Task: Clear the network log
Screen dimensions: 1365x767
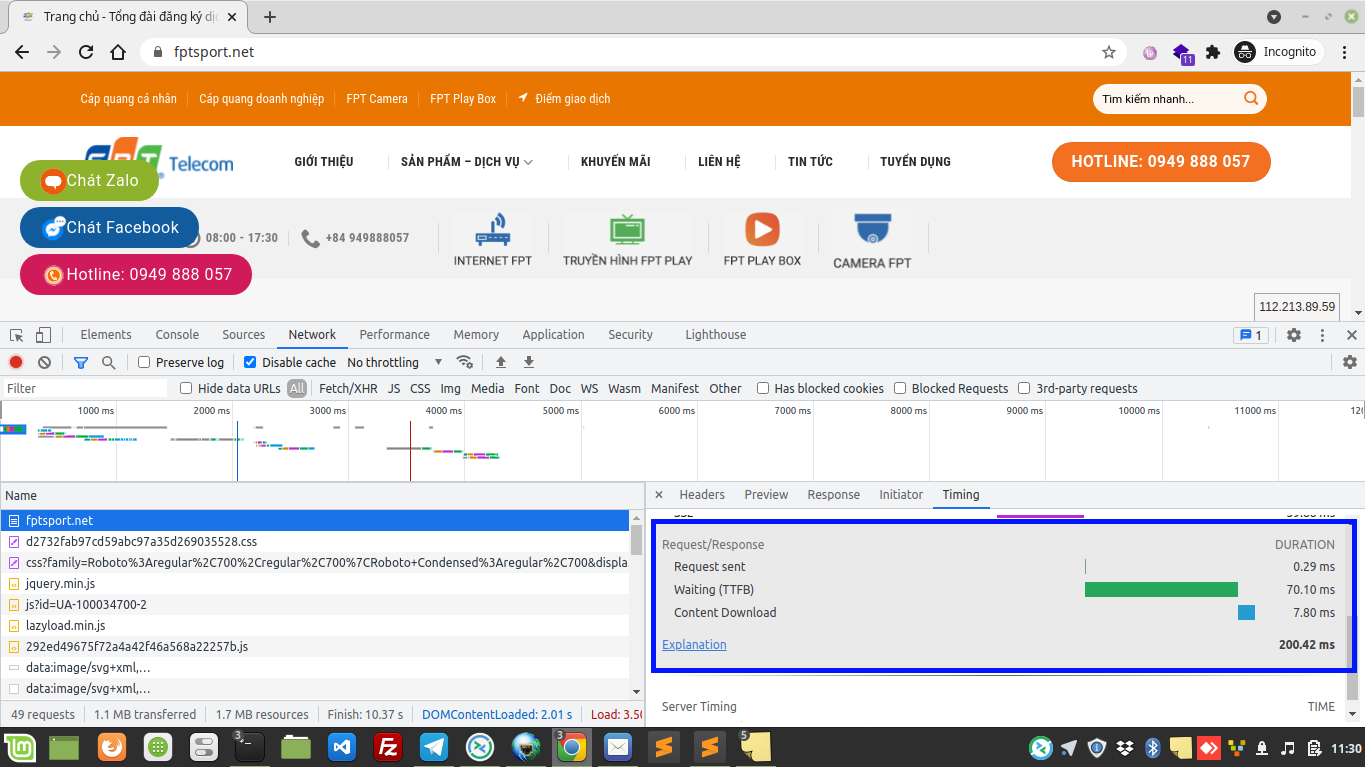Action: point(44,362)
